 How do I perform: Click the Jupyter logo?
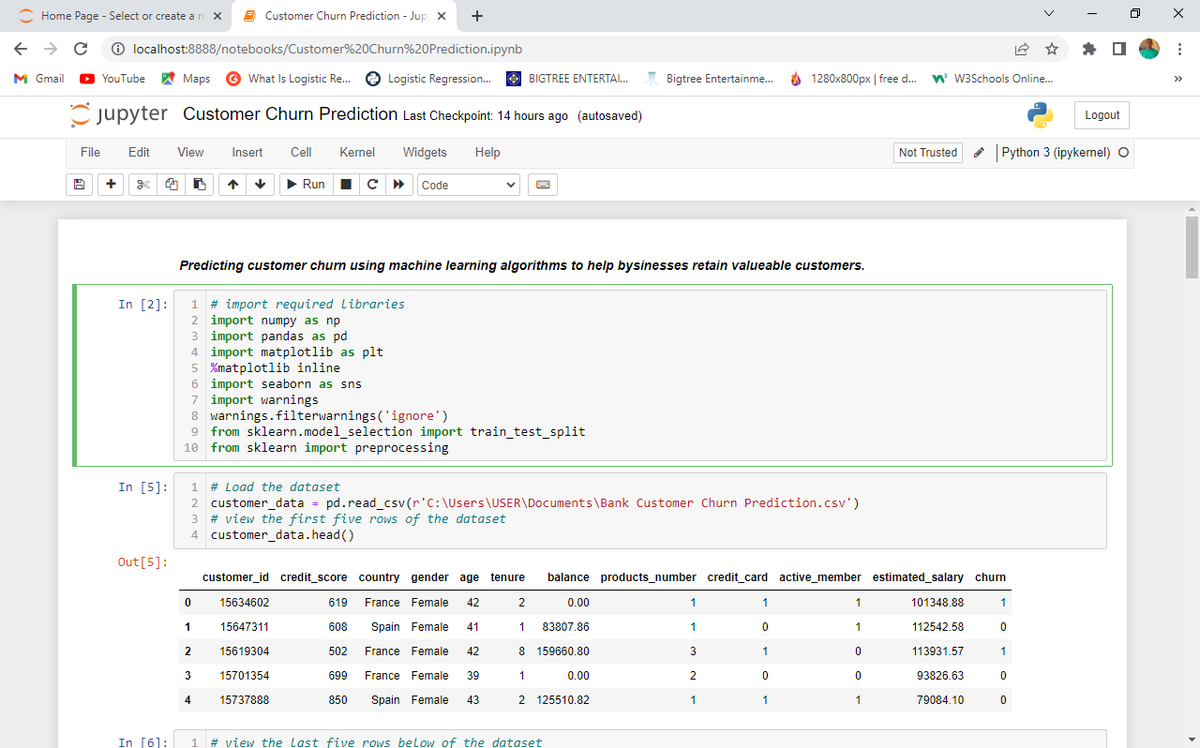coord(118,114)
